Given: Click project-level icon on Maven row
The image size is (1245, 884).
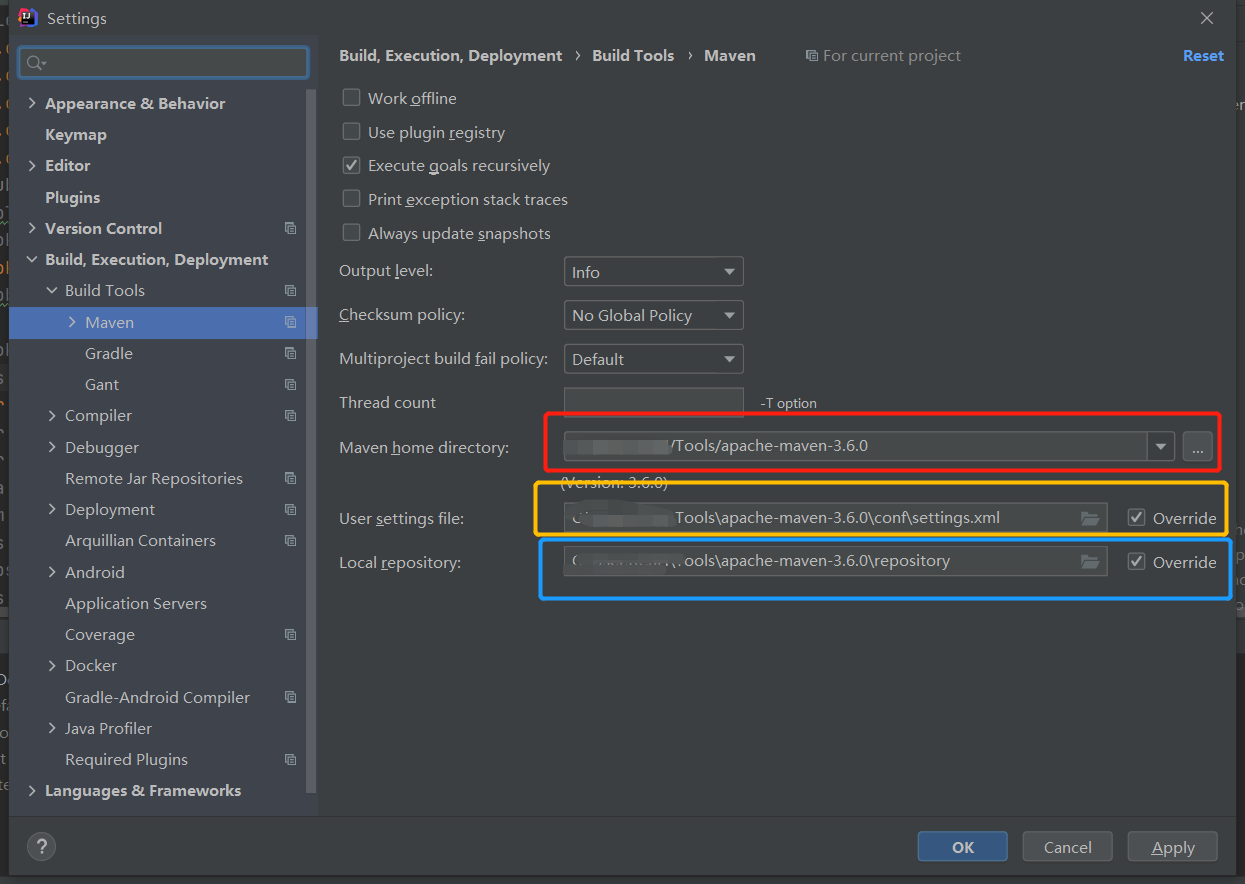Looking at the screenshot, I should tap(290, 322).
